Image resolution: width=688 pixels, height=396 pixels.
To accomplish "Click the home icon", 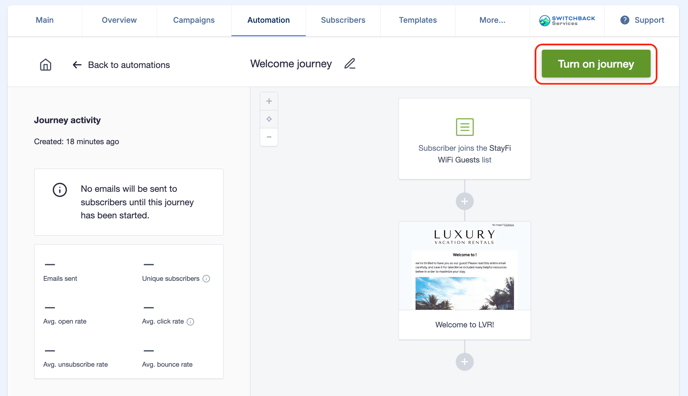I will coord(46,65).
